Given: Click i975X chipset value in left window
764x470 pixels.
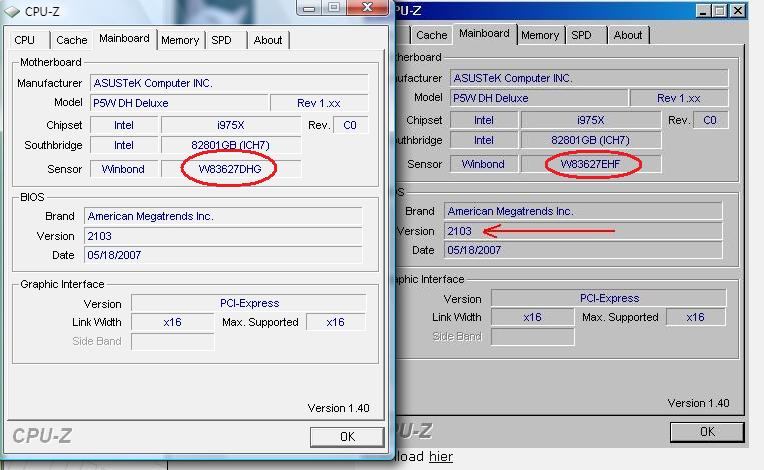Looking at the screenshot, I should point(230,125).
